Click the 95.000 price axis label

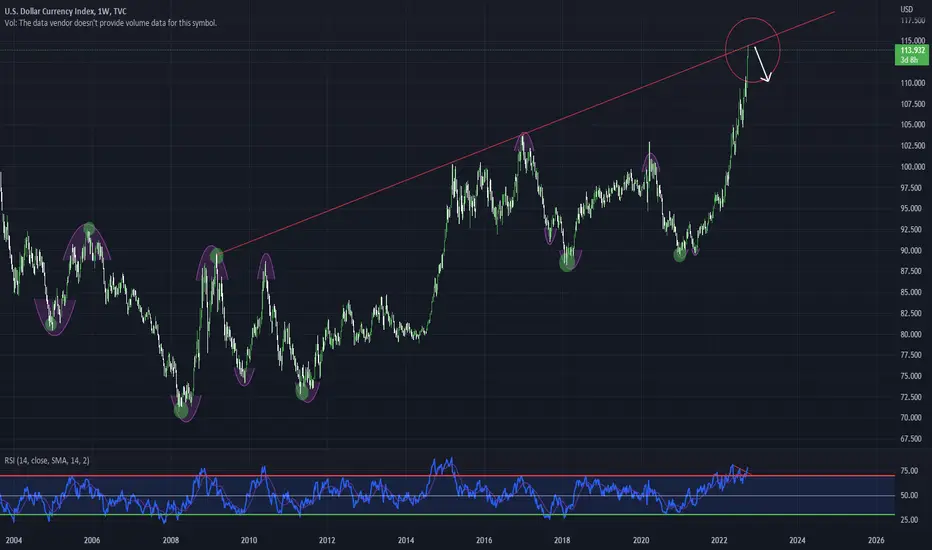pyautogui.click(x=912, y=209)
